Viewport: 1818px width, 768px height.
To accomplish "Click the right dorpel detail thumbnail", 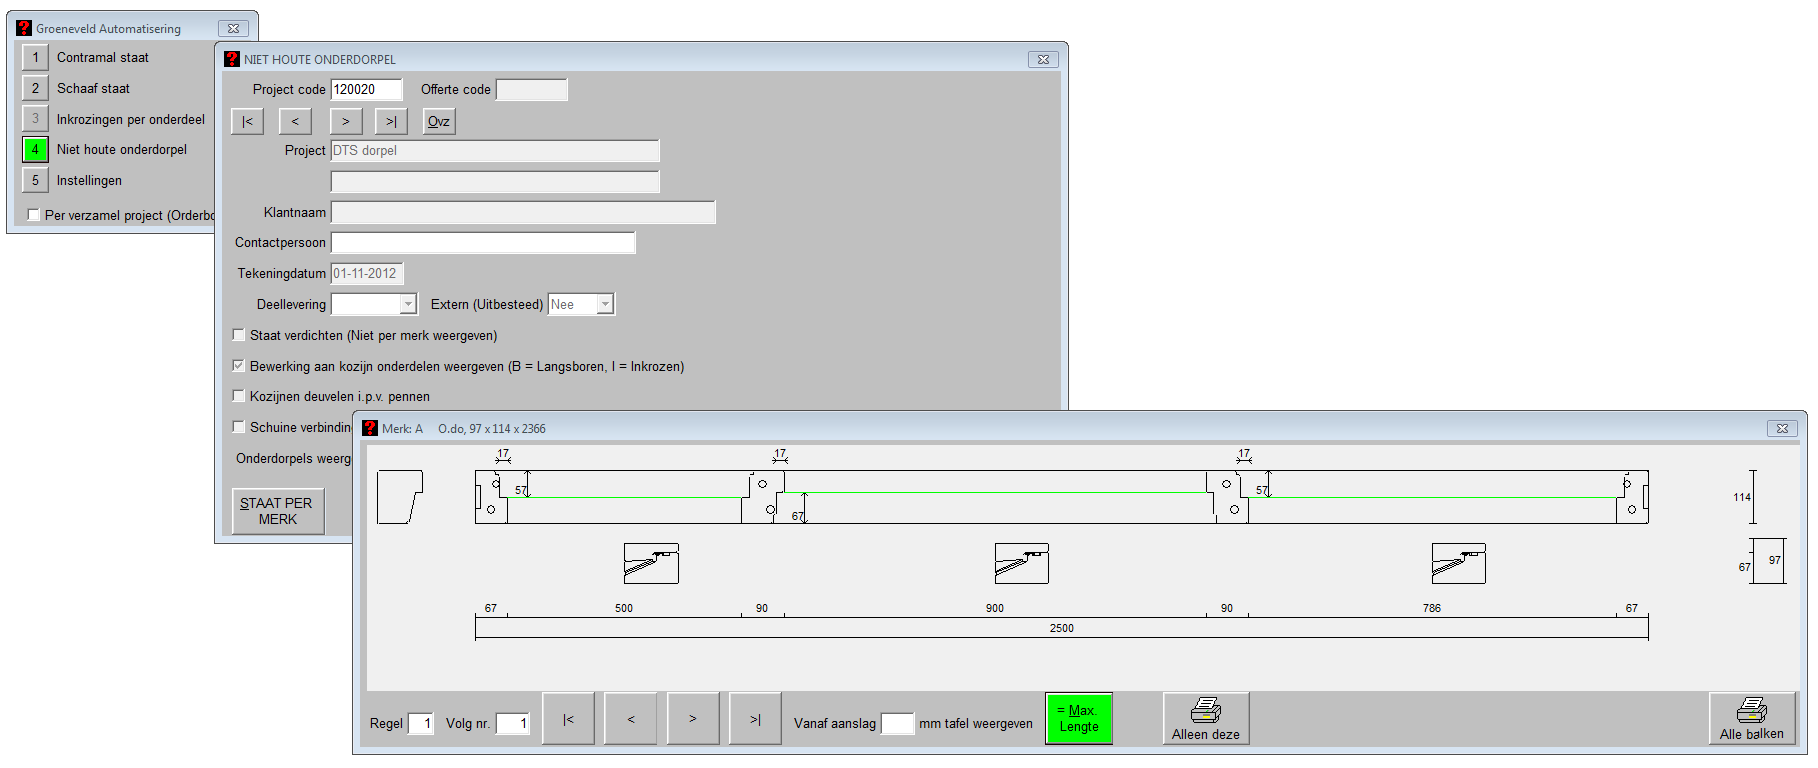I will point(1458,564).
